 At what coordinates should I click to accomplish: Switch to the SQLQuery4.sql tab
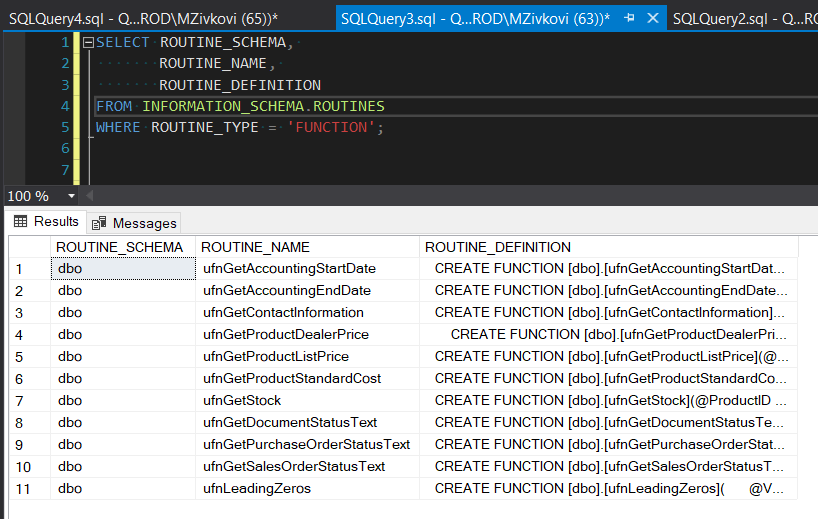pos(143,19)
